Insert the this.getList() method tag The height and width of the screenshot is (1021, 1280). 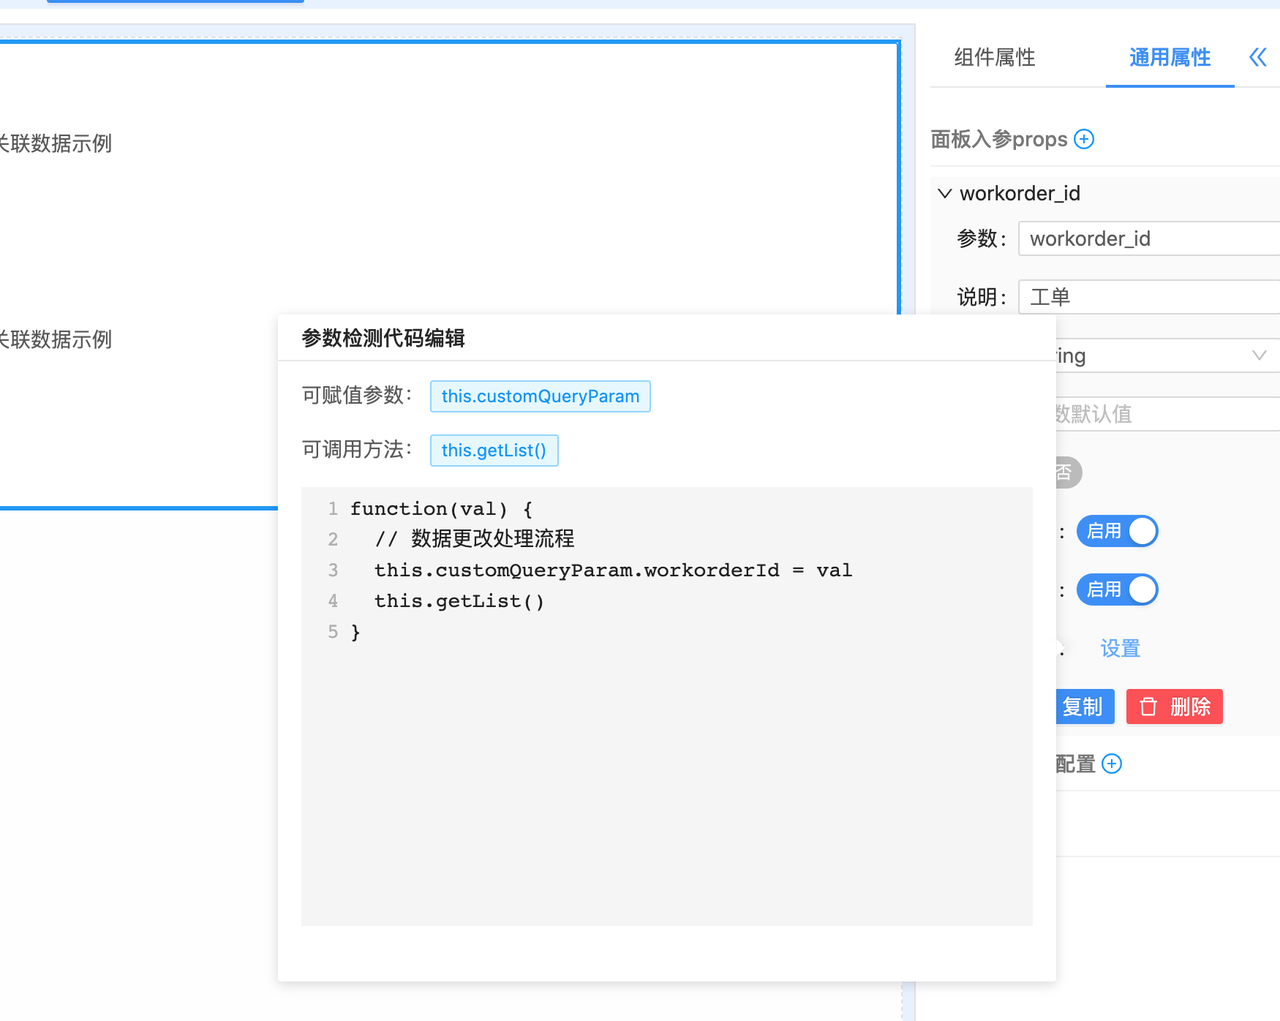[x=494, y=450]
